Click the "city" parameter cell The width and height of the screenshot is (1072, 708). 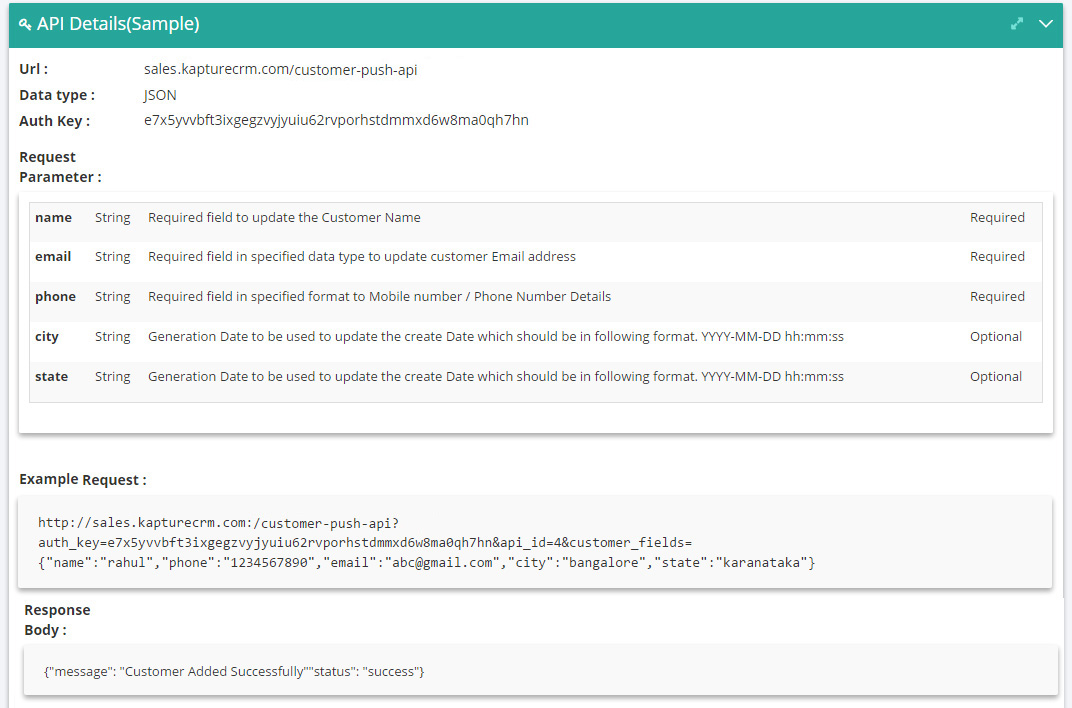point(47,337)
